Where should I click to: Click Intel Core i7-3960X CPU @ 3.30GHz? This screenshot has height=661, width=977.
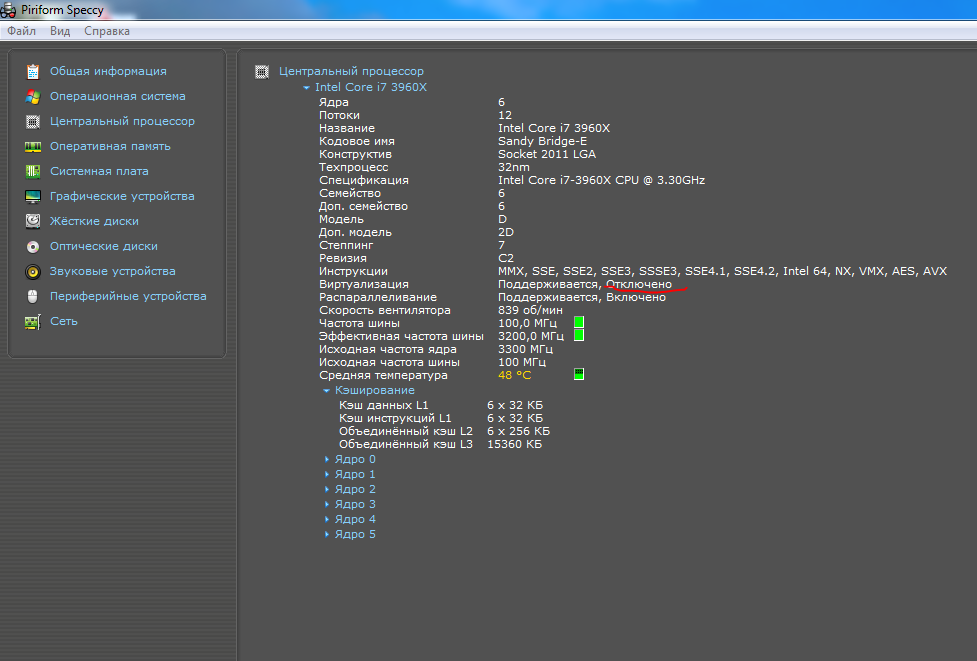click(601, 180)
